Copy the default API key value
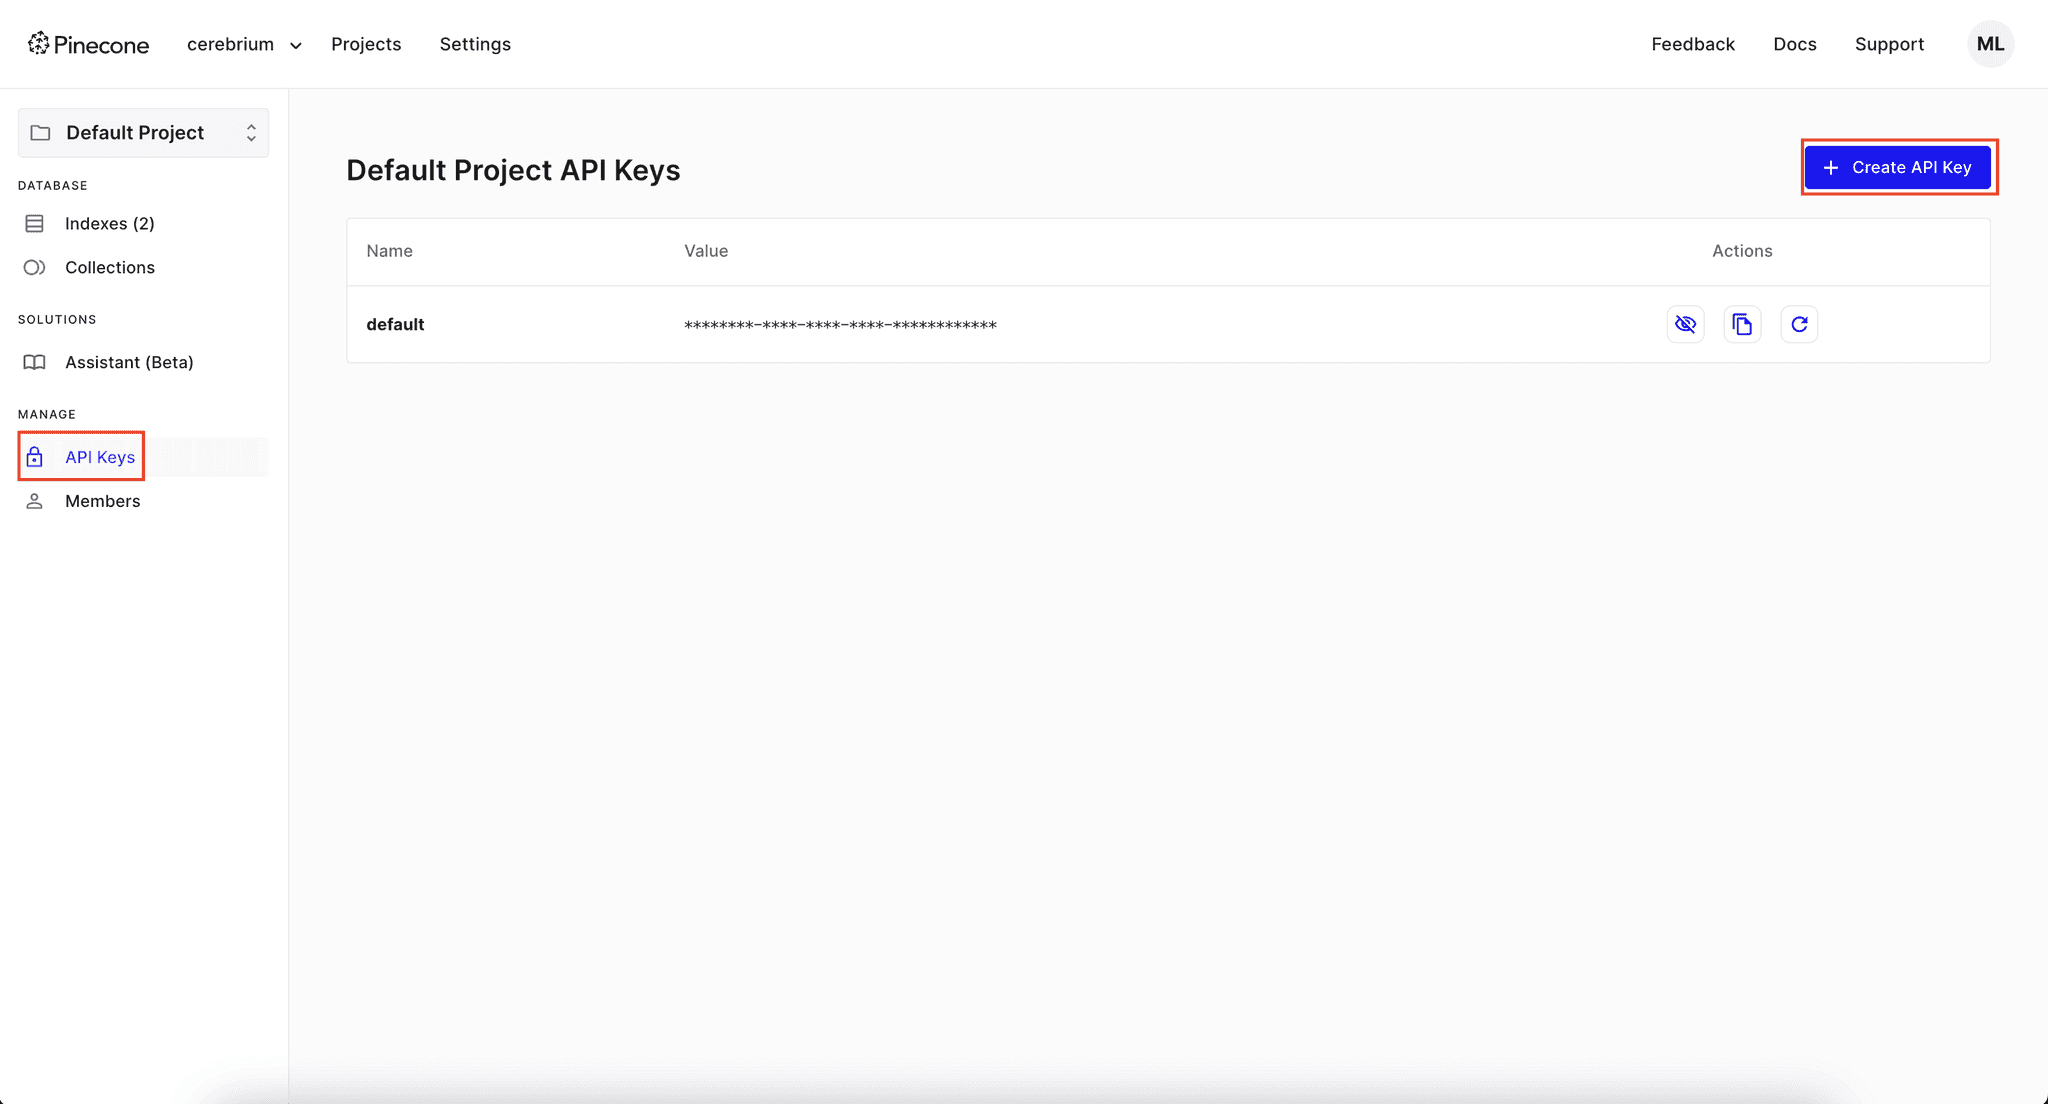2048x1104 pixels. (1742, 323)
